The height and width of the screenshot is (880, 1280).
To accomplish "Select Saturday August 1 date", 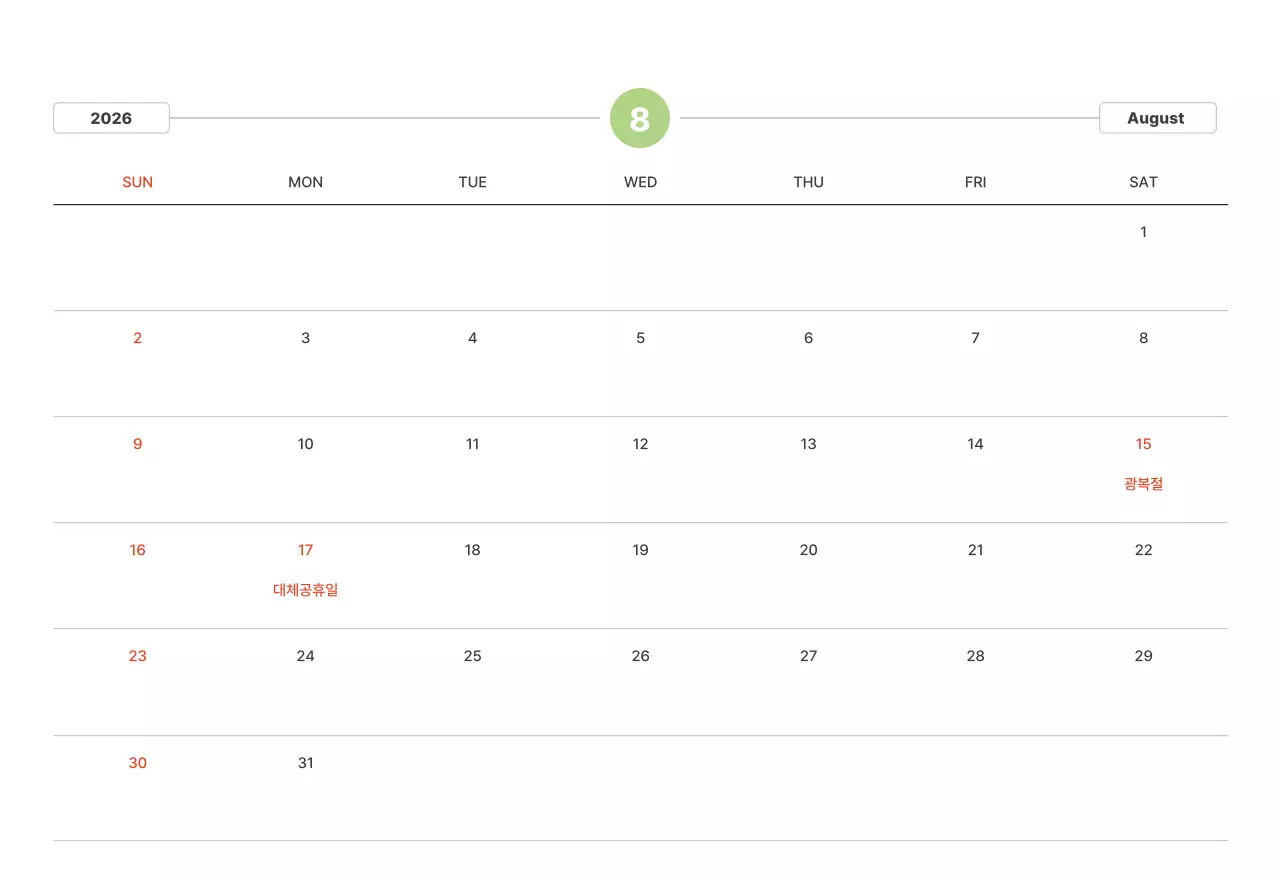I will 1143,232.
